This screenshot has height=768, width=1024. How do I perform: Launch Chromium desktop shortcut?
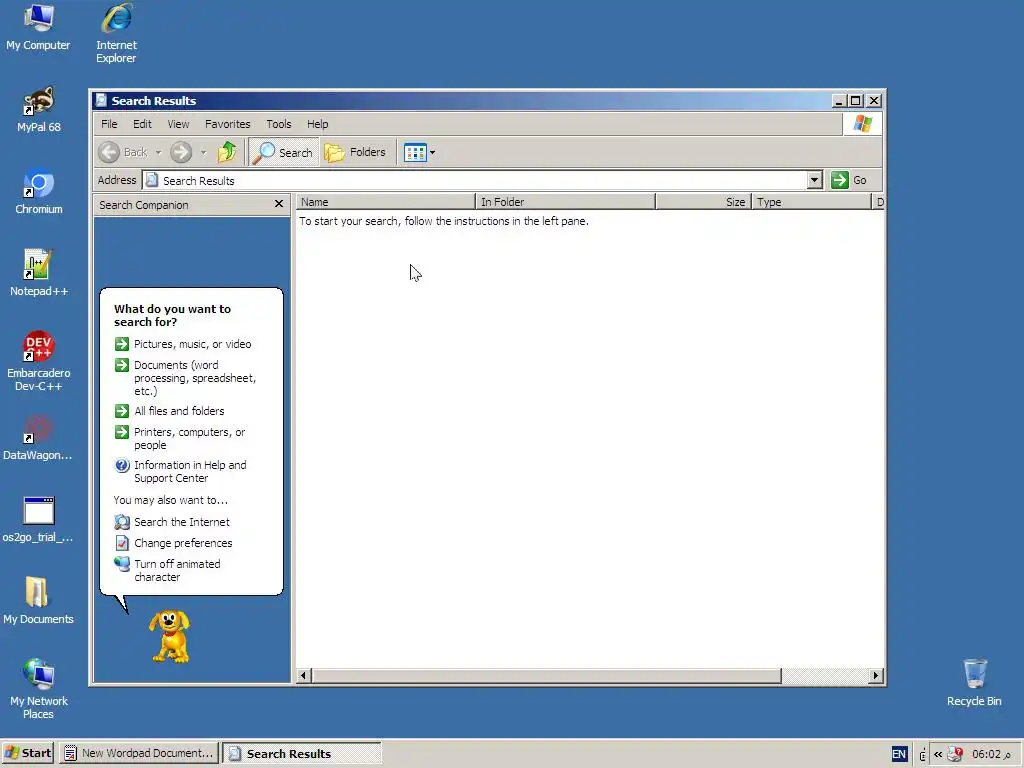tap(39, 192)
